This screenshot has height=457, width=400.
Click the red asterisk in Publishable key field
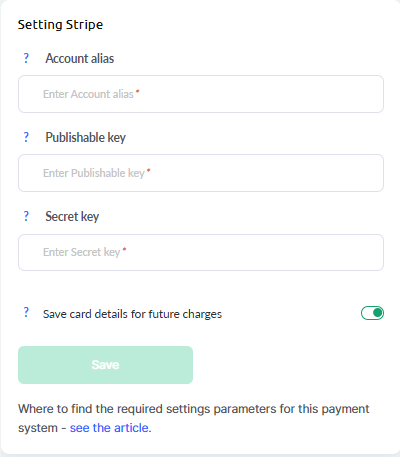coord(149,170)
